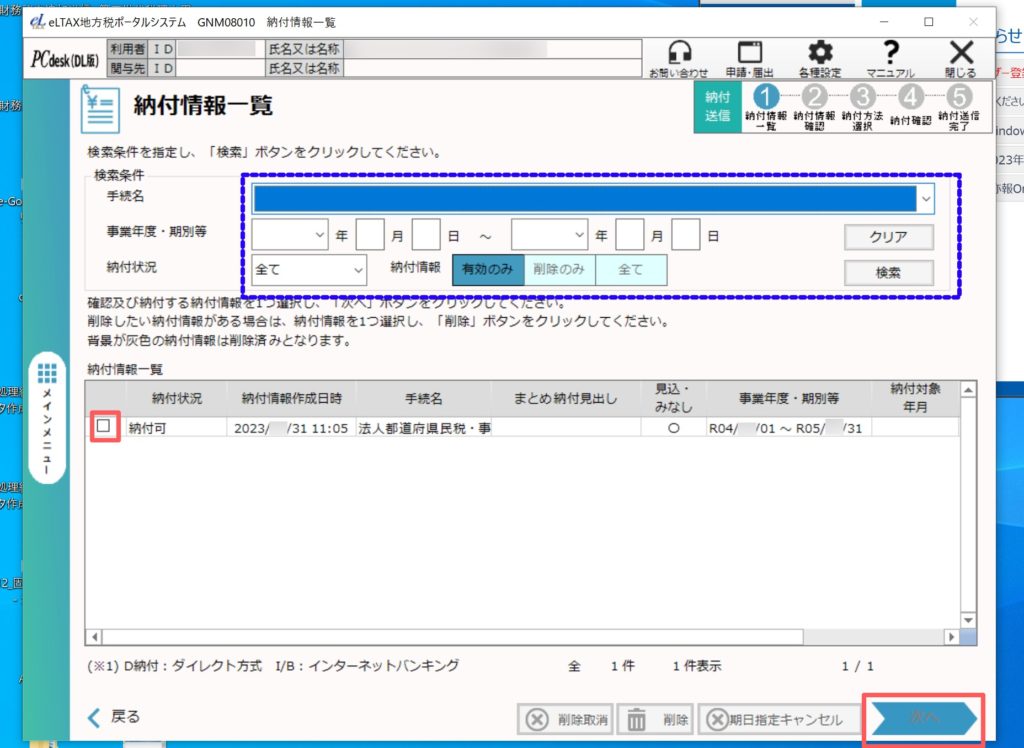Screen dimensions: 1024x748
Task: Click step 2 納付情報確認 in progress bar
Action: [815, 104]
